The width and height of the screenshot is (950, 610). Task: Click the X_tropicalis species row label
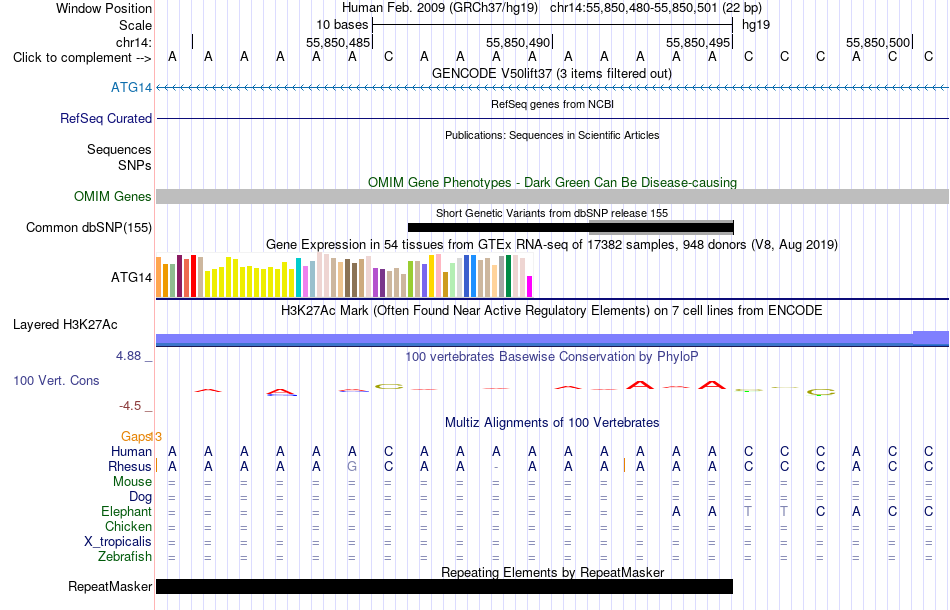(118, 542)
